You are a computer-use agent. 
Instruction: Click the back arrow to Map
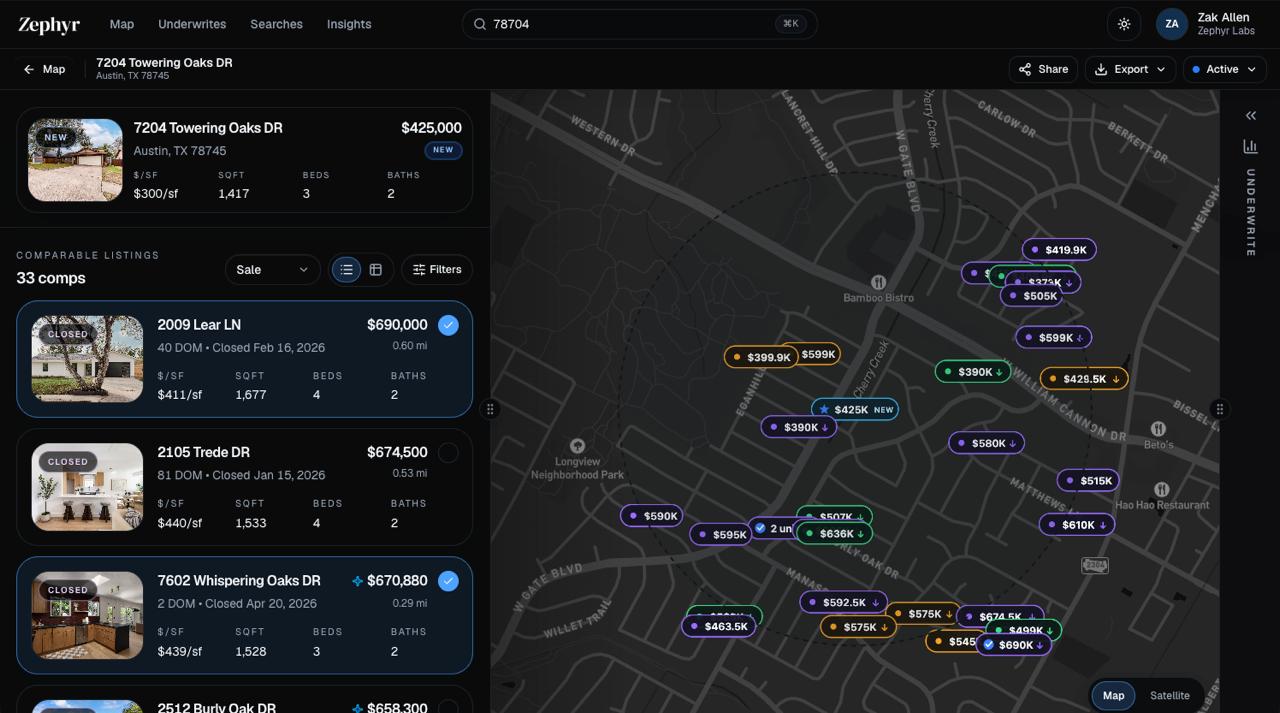(44, 69)
